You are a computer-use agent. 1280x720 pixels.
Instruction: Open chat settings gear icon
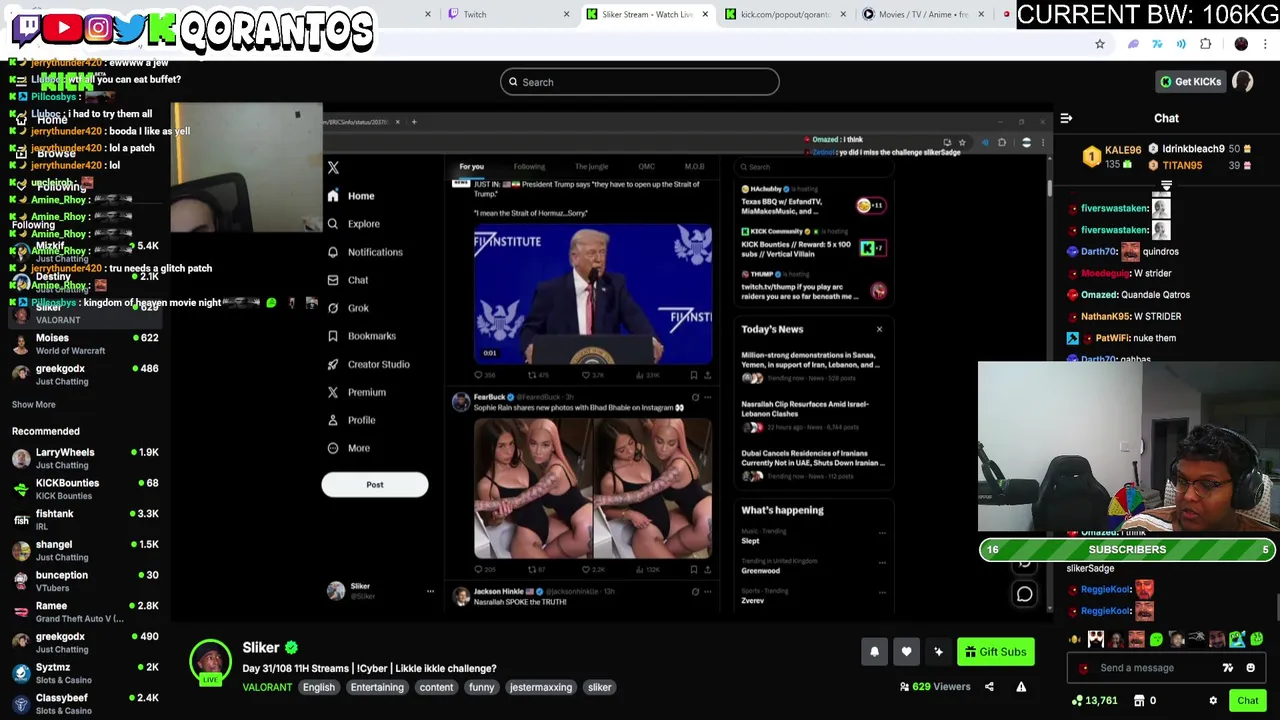click(x=1213, y=701)
